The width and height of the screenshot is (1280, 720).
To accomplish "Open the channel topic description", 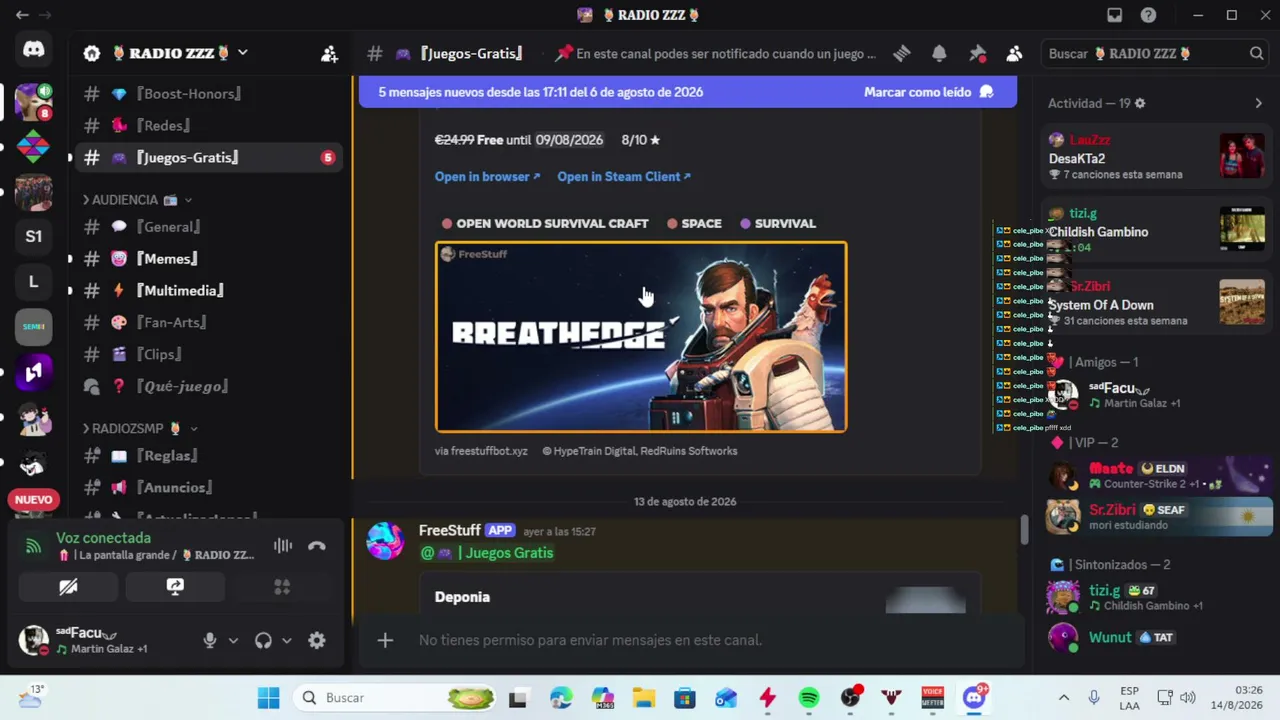I will [x=715, y=54].
